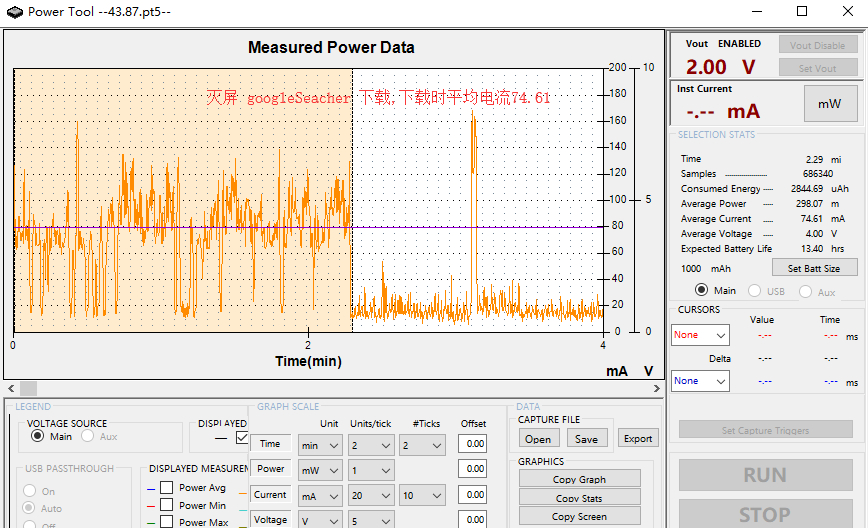
Task: Open the Current unit dropdown (mA)
Action: [x=321, y=496]
